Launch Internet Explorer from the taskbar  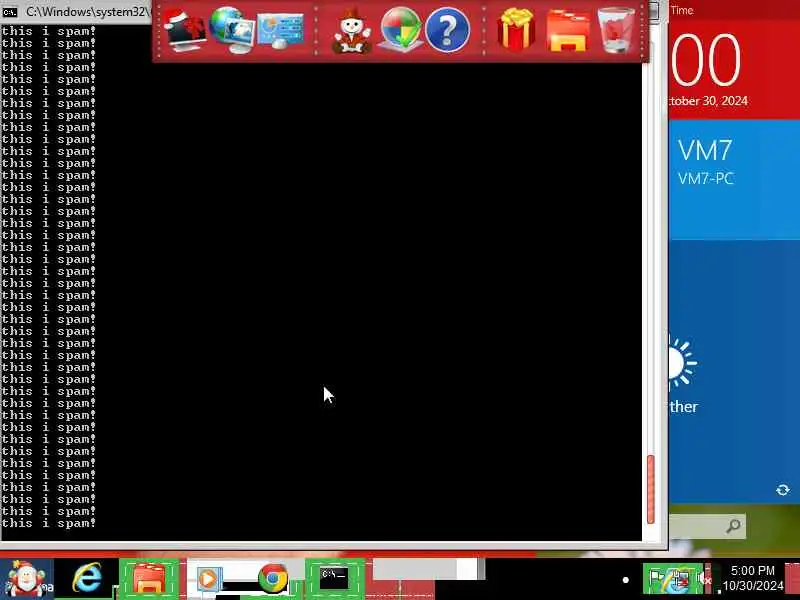(87, 579)
